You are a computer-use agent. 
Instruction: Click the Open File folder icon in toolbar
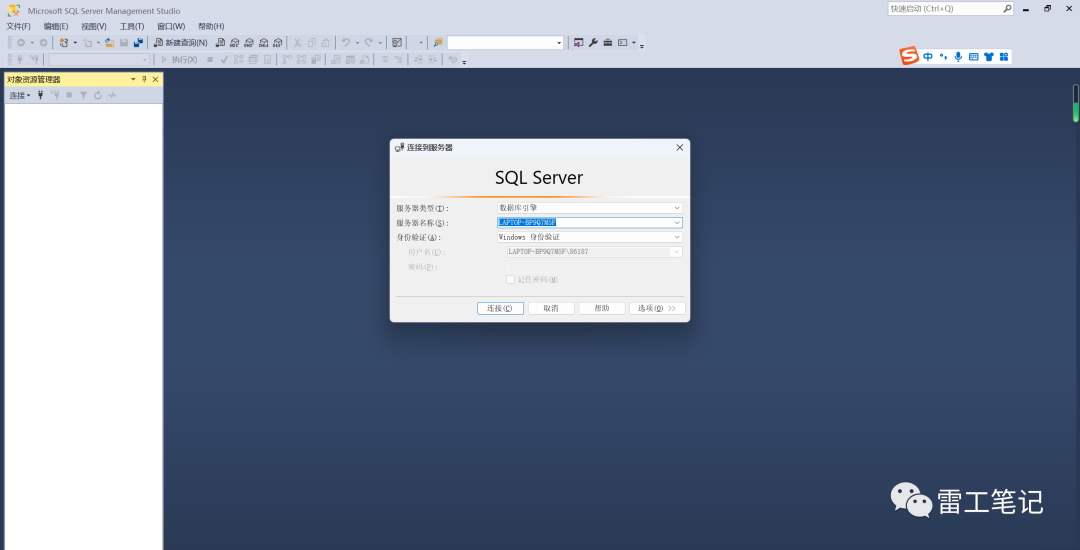pyautogui.click(x=110, y=43)
